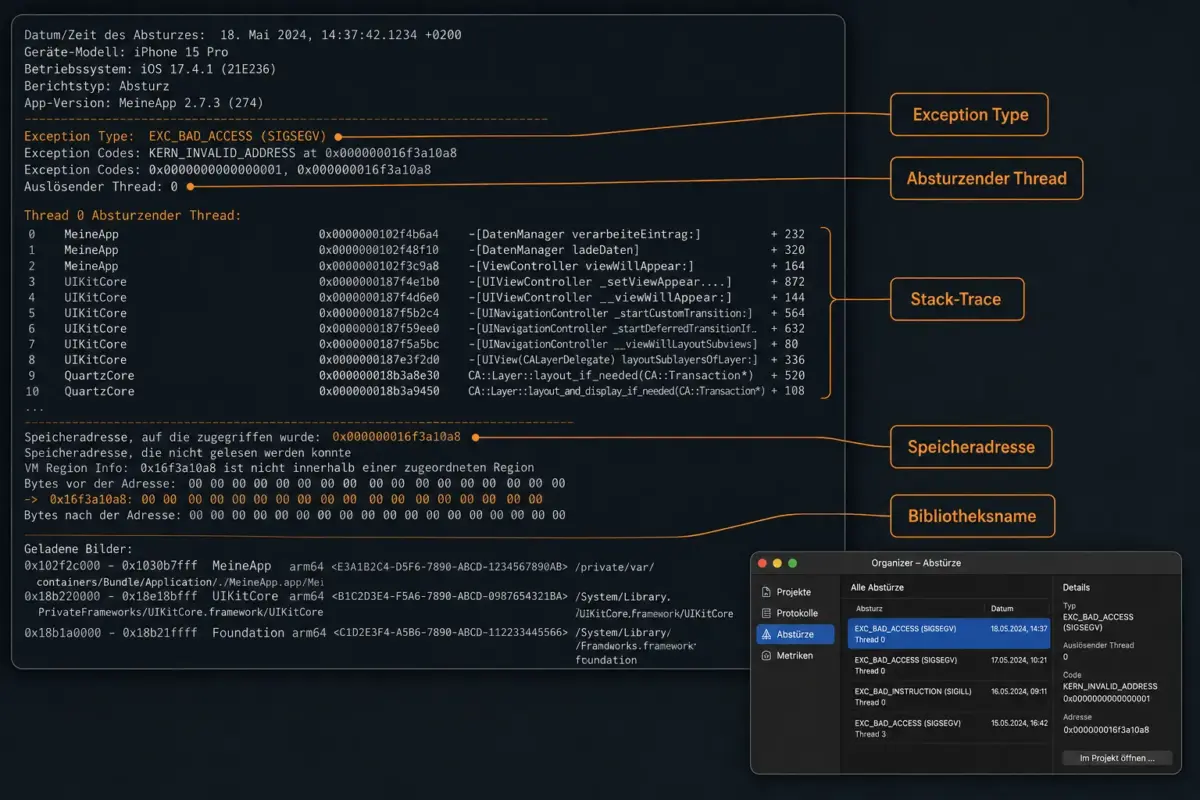Image resolution: width=1200 pixels, height=800 pixels.
Task: Click the MeineApp arm64 image entry
Action: click(x=339, y=573)
